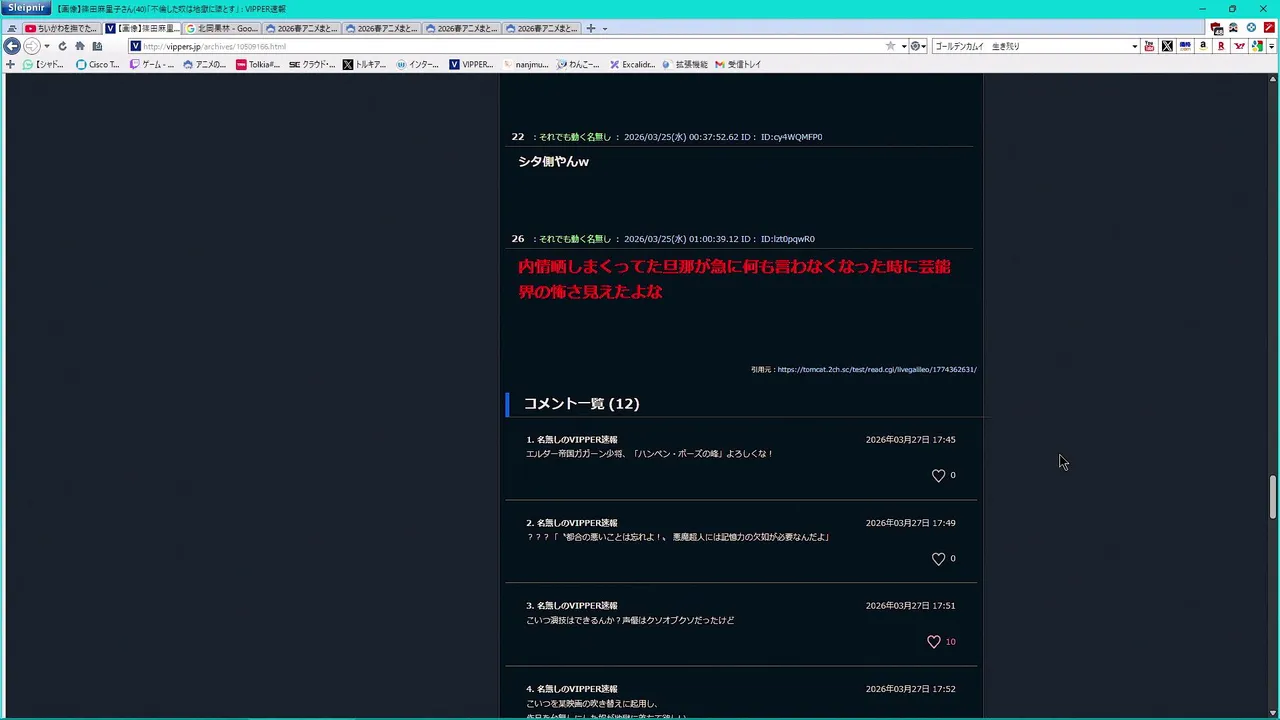Search with the X (Twitter) engine icon
Screen dimensions: 1280x720
1167,46
